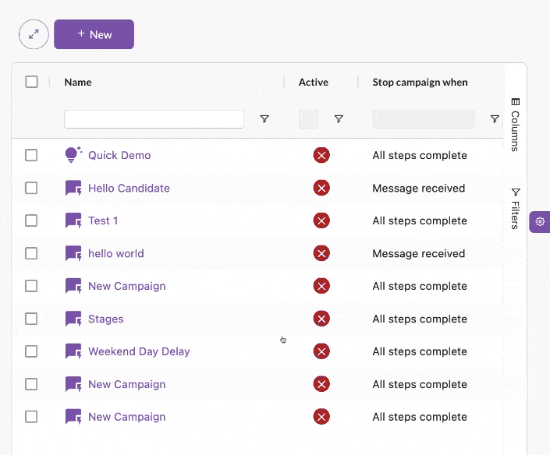Viewport: 550px width, 455px height.
Task: Expand the Filters side panel
Action: [x=515, y=208]
